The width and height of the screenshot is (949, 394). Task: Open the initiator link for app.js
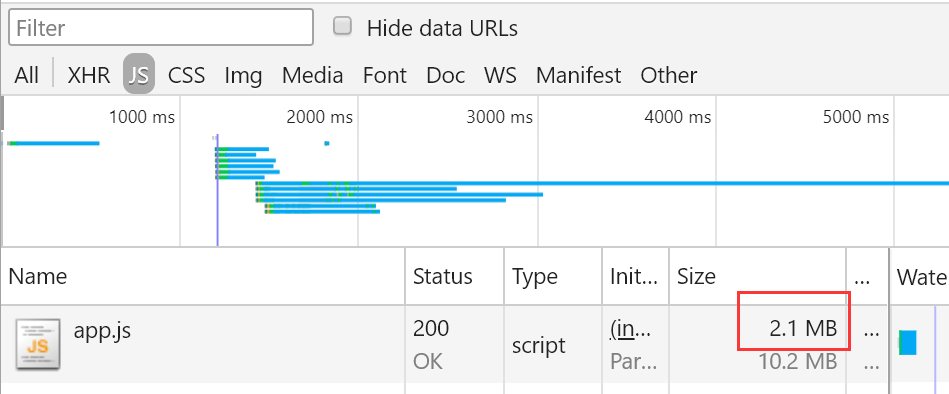click(632, 329)
